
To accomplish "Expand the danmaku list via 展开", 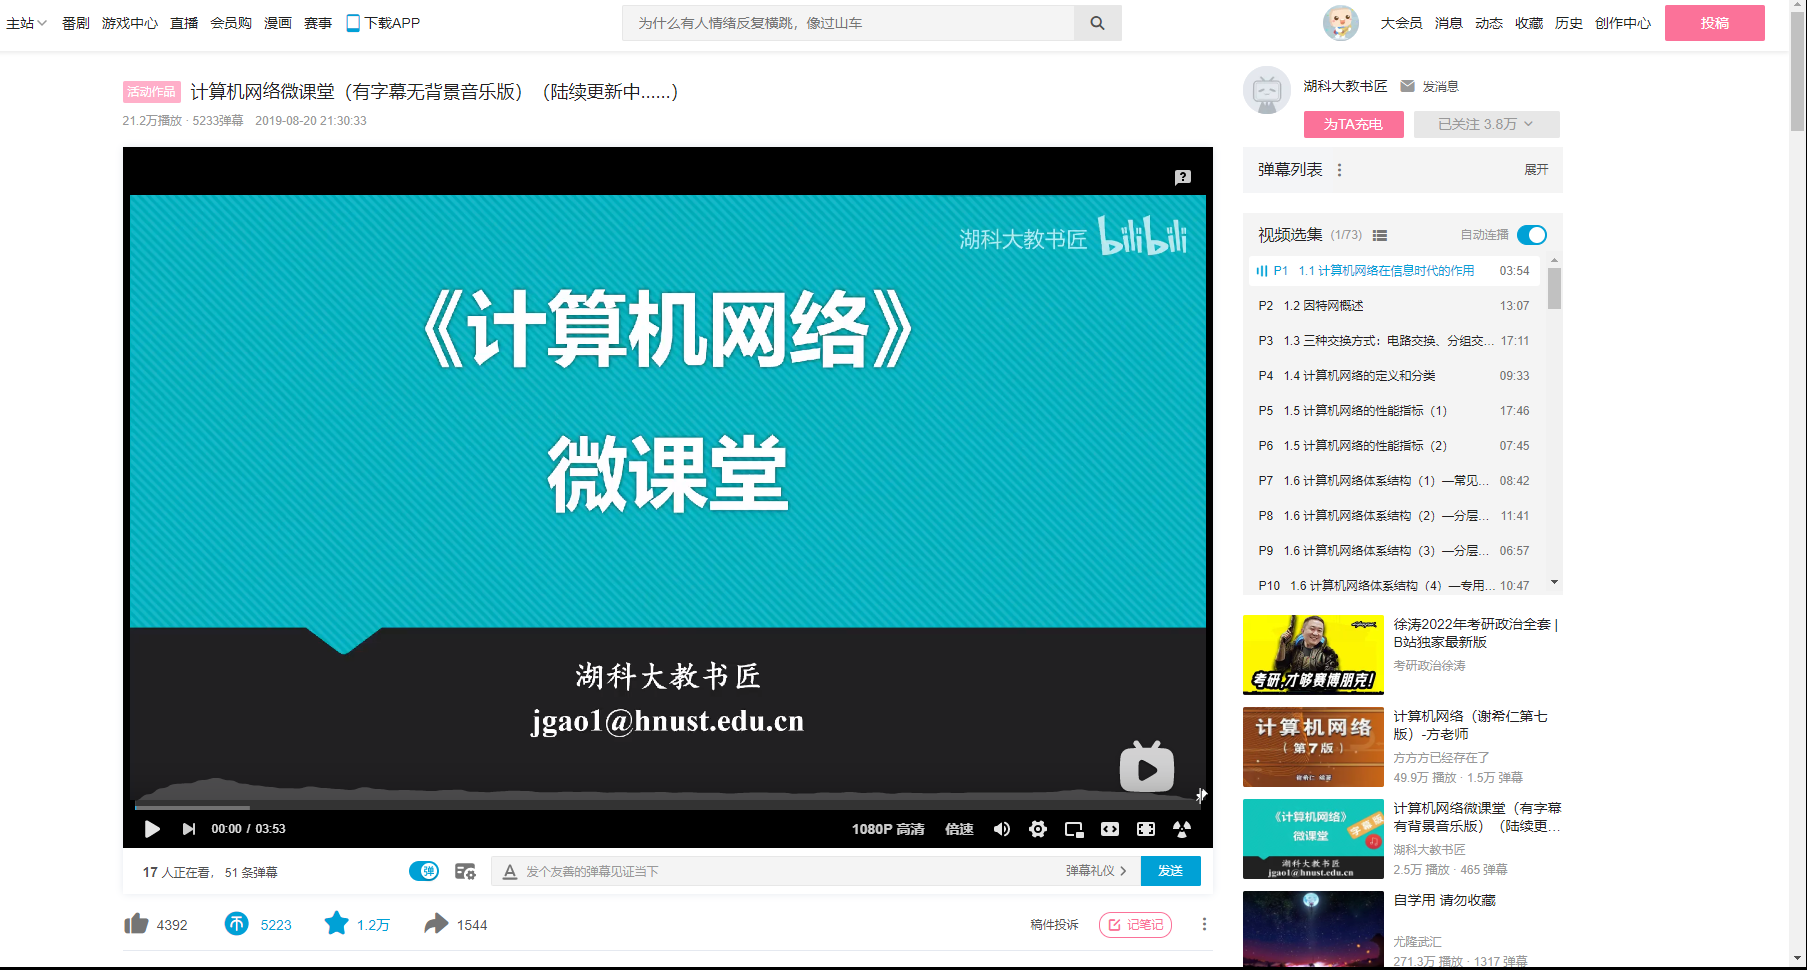I will click(1536, 170).
